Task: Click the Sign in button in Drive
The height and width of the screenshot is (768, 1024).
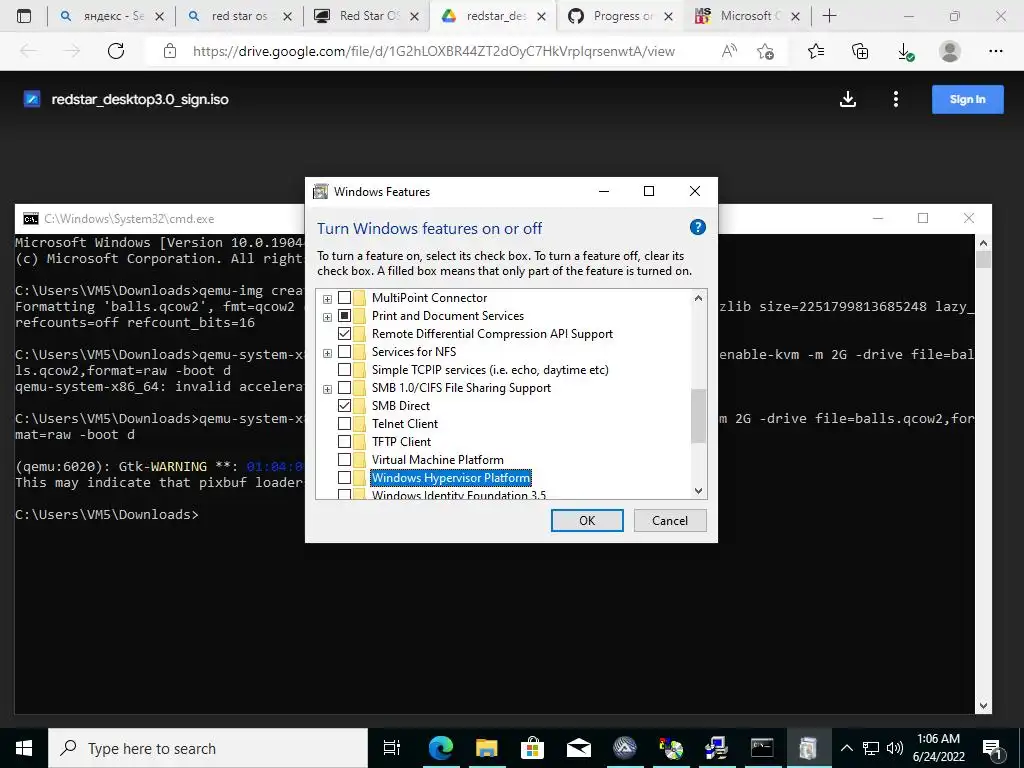Action: point(967,99)
